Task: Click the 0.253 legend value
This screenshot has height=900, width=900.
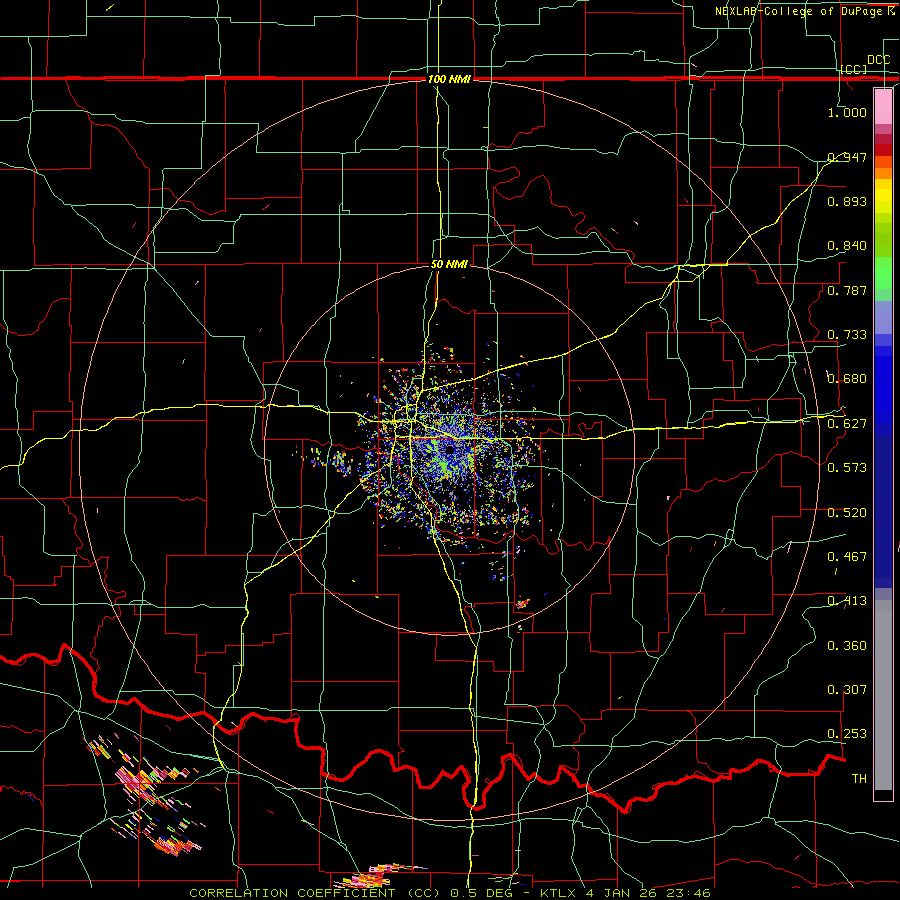Action: click(x=847, y=734)
